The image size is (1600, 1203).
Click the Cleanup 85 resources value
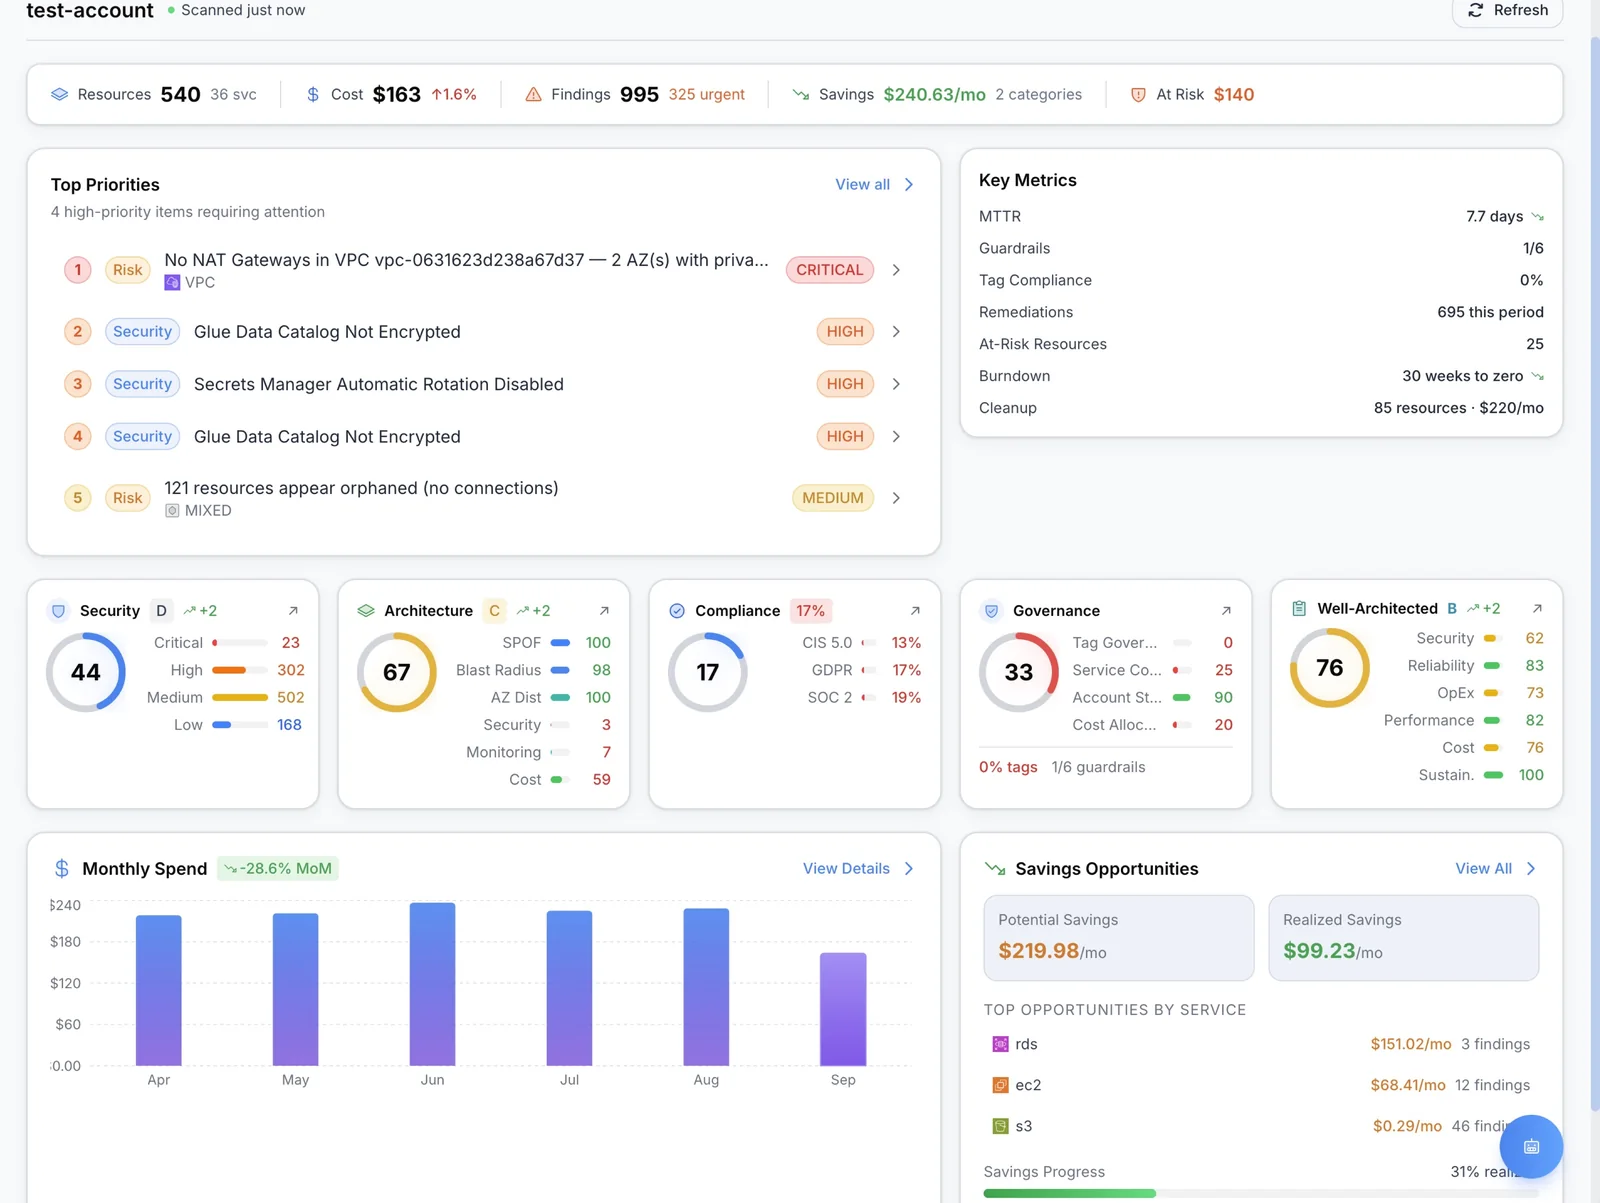coord(1458,408)
